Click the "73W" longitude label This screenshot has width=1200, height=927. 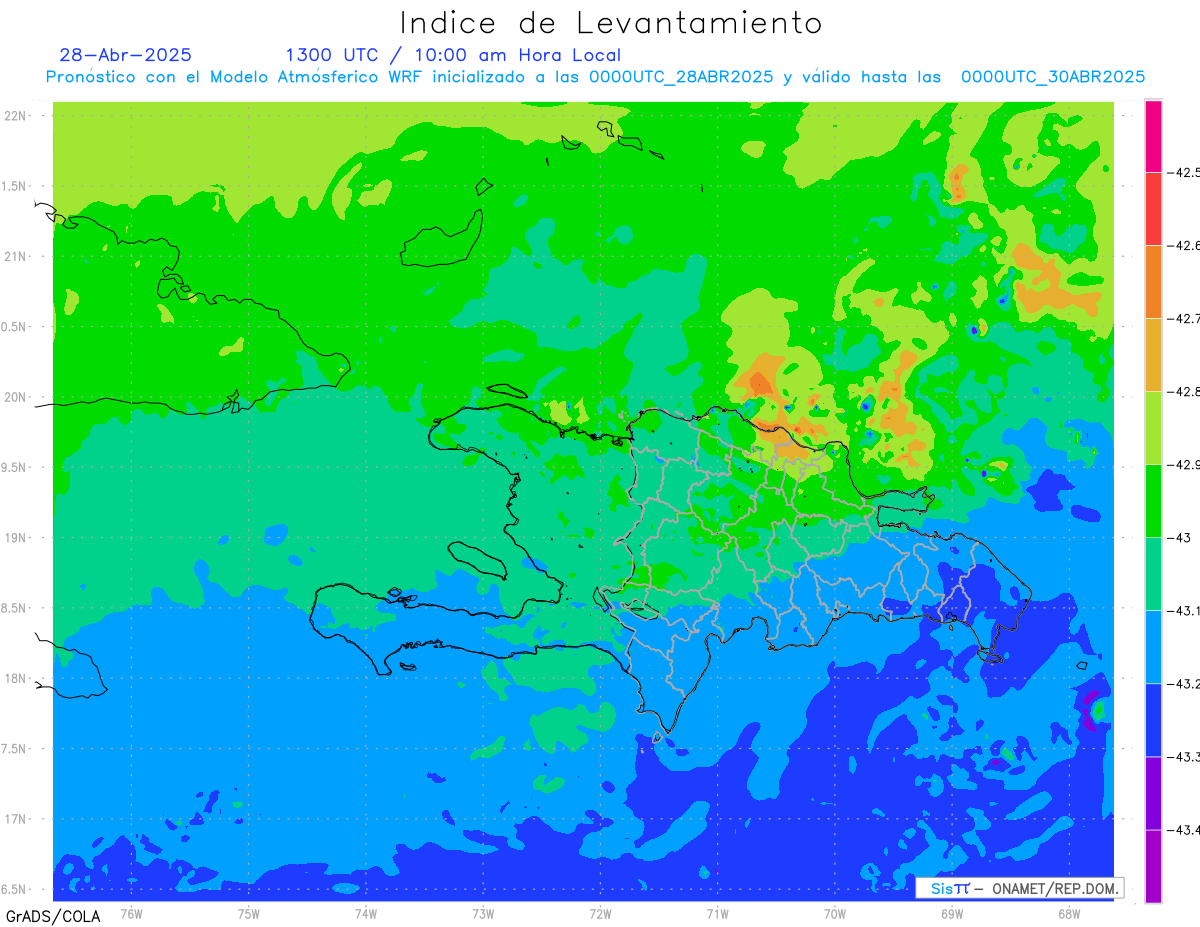(x=483, y=913)
